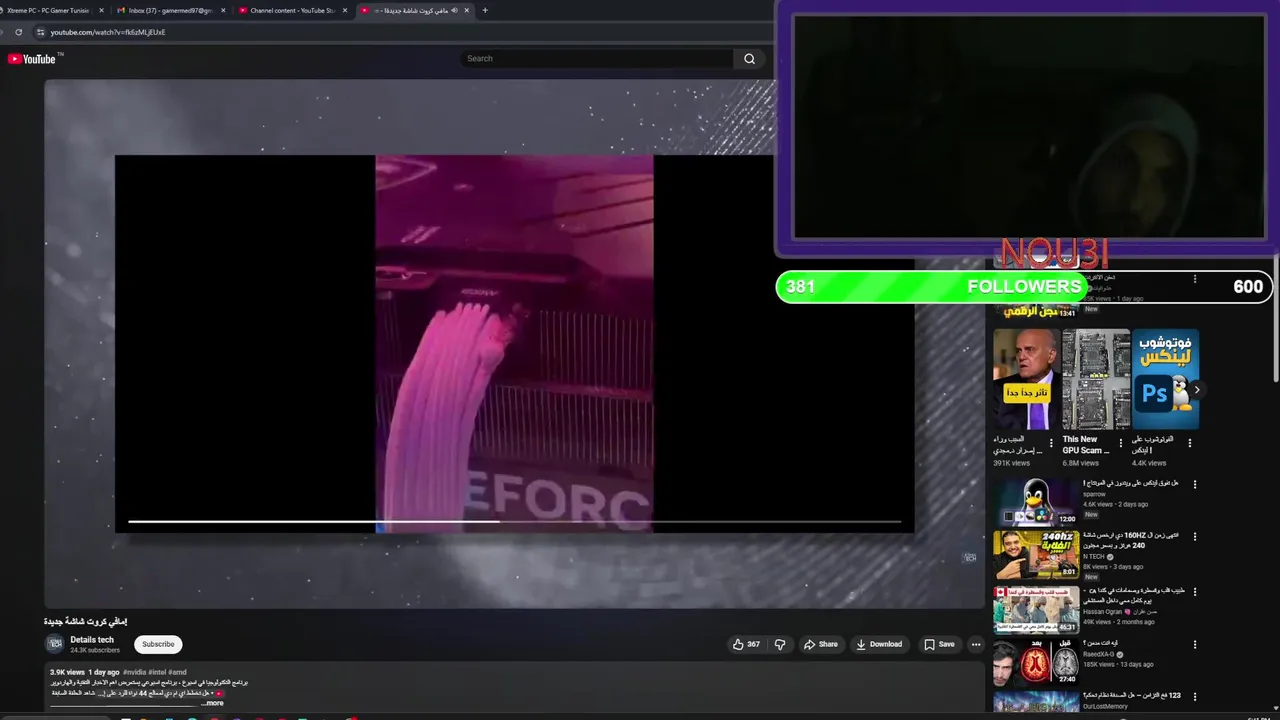Open the more actions ellipsis menu
Viewport: 1280px width, 720px height.
[976, 645]
